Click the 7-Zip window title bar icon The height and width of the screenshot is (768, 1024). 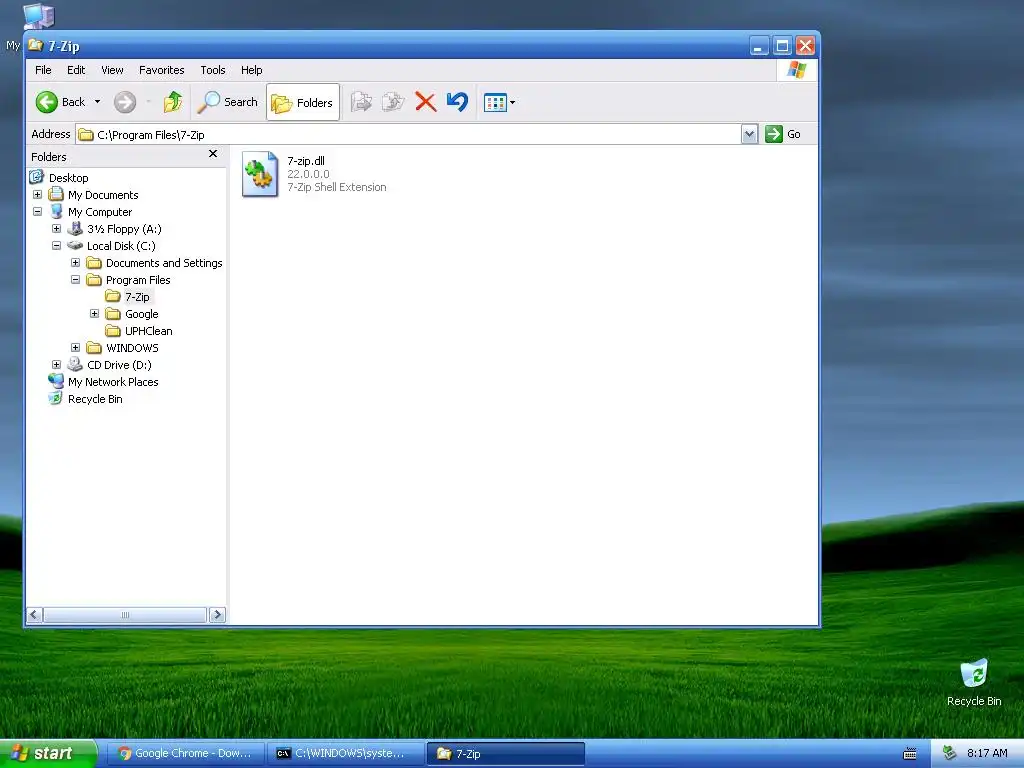35,45
